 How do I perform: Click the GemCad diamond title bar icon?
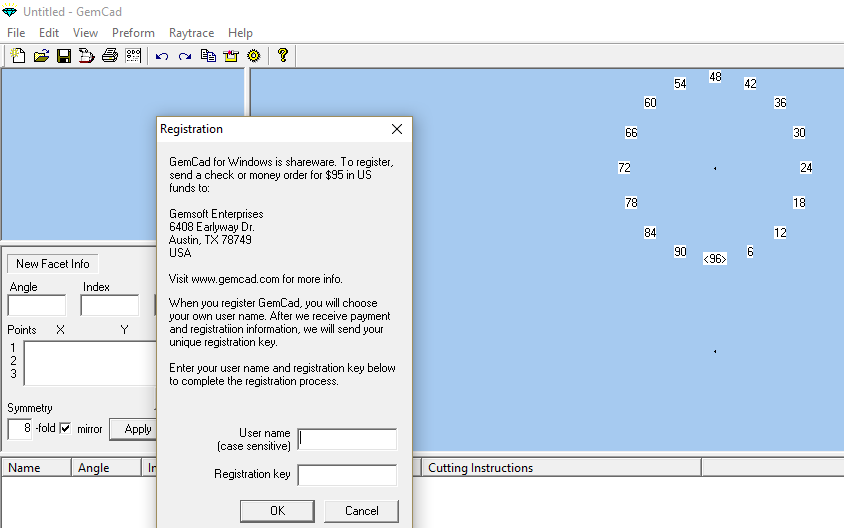point(9,11)
